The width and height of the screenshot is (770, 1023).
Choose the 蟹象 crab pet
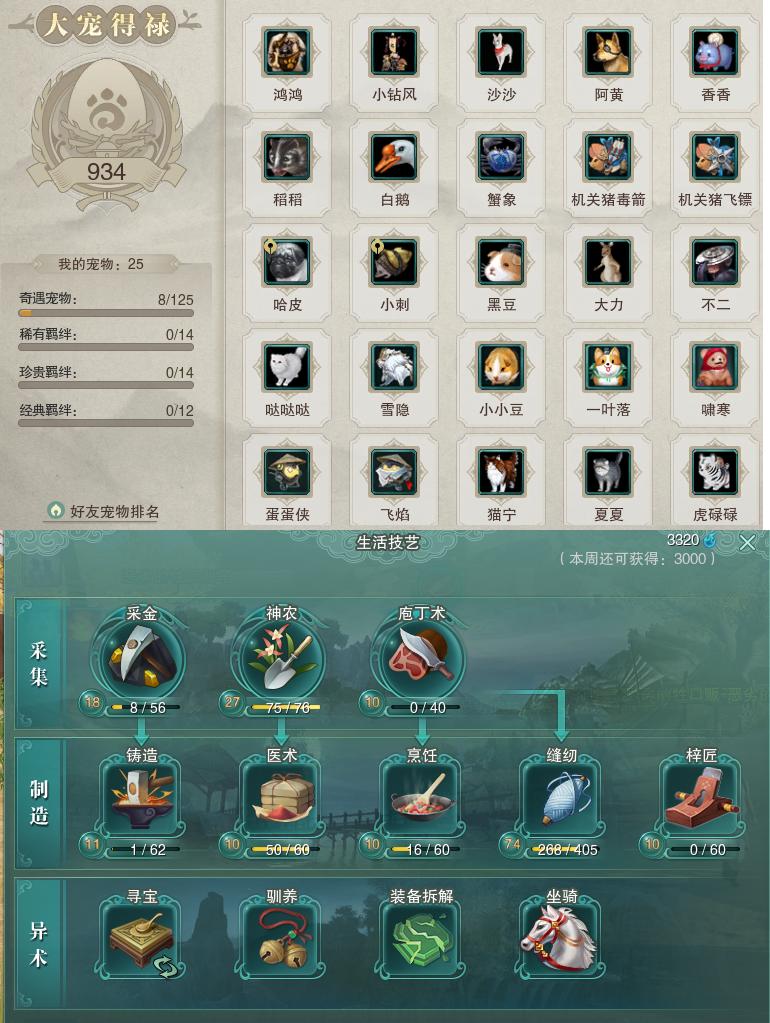point(501,157)
